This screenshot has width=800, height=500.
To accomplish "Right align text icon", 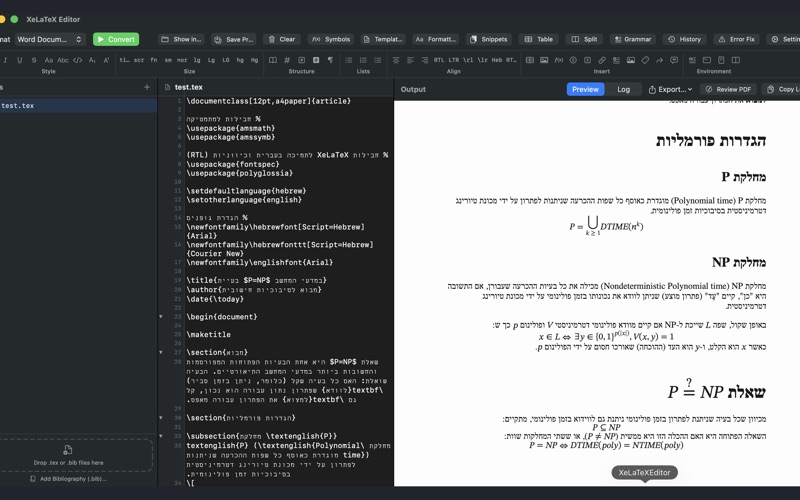I will tap(424, 60).
